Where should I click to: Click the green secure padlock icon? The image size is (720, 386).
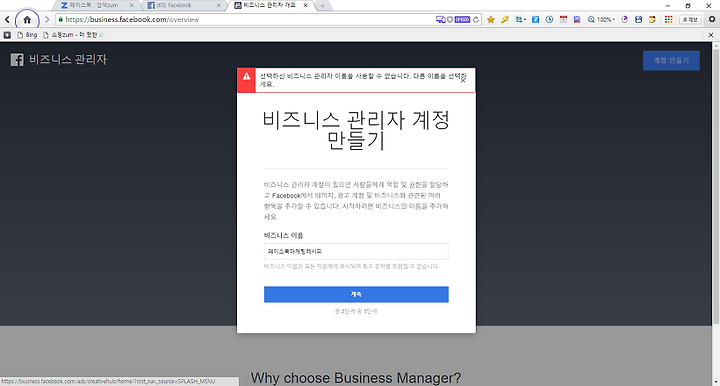60,19
